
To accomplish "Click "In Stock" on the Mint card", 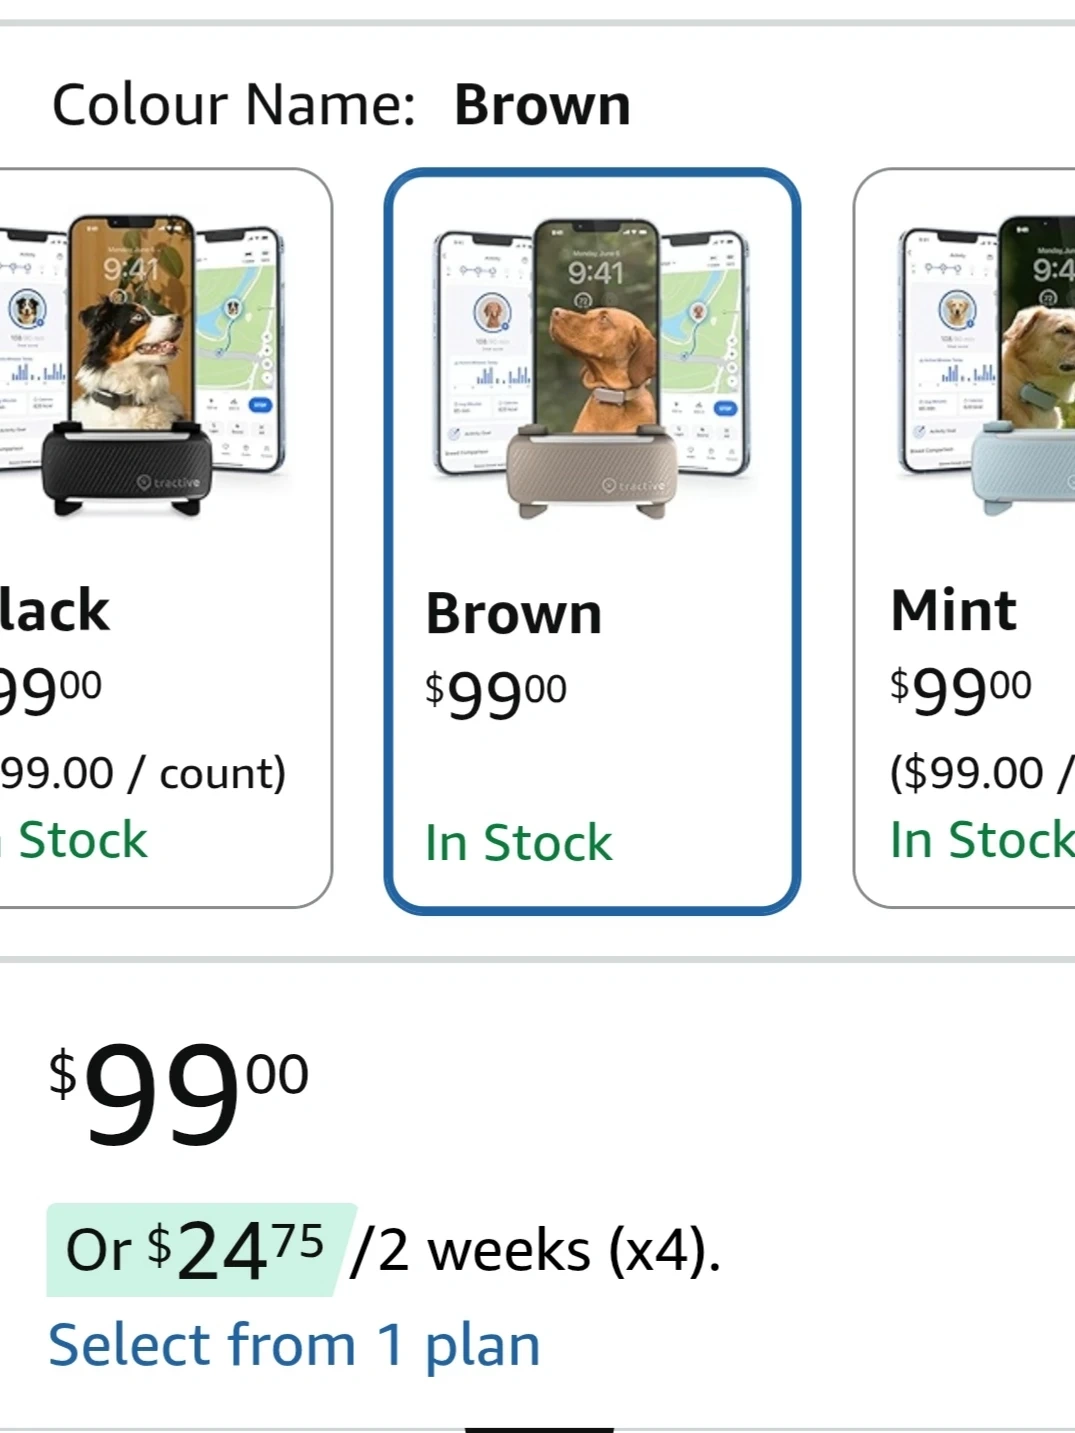I will pyautogui.click(x=980, y=839).
